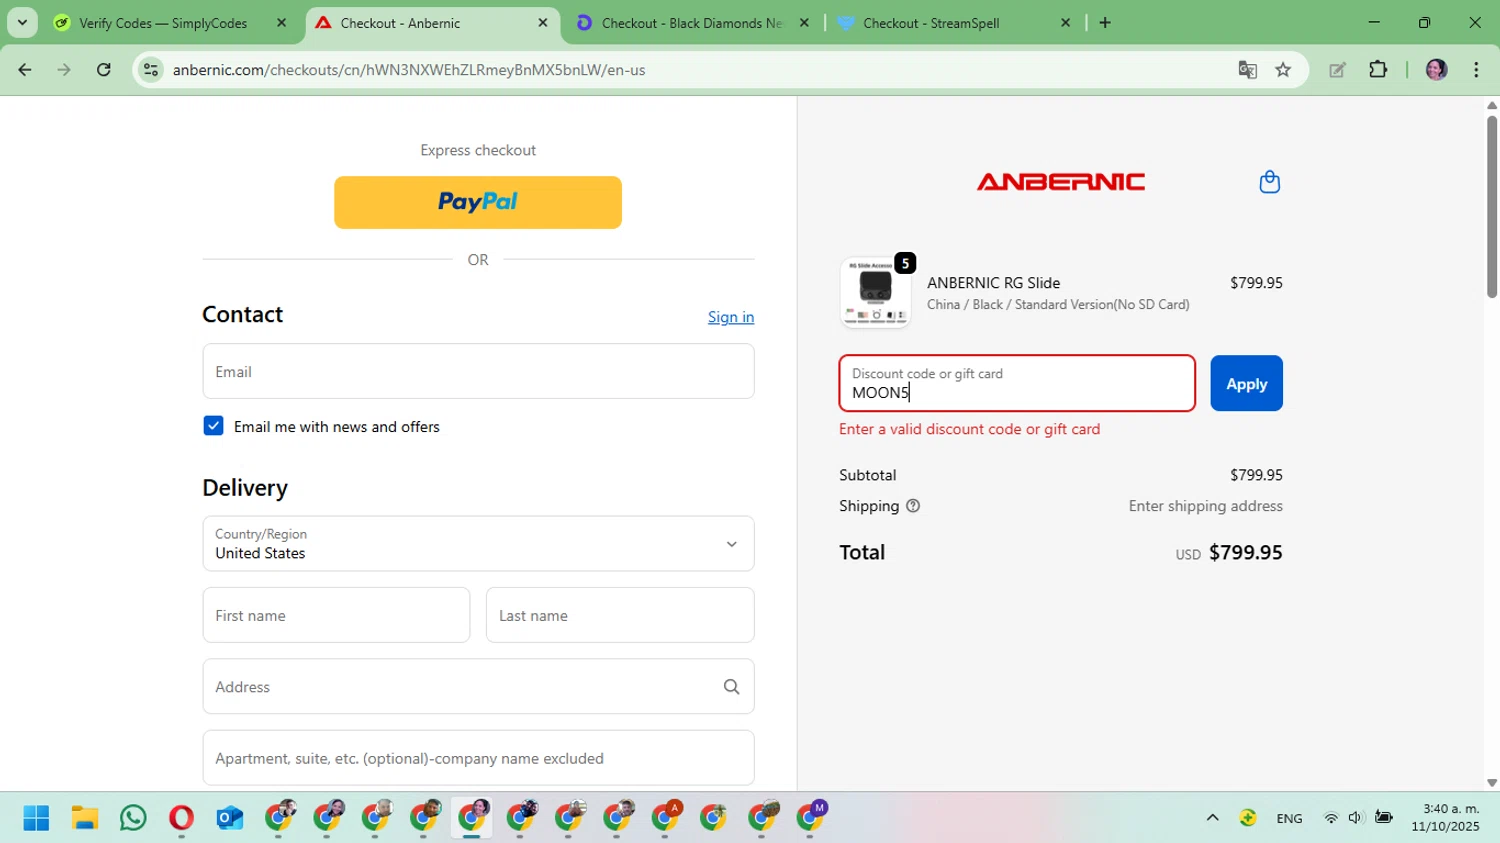Open File Explorer from the taskbar
The image size is (1500, 843).
pyautogui.click(x=85, y=818)
